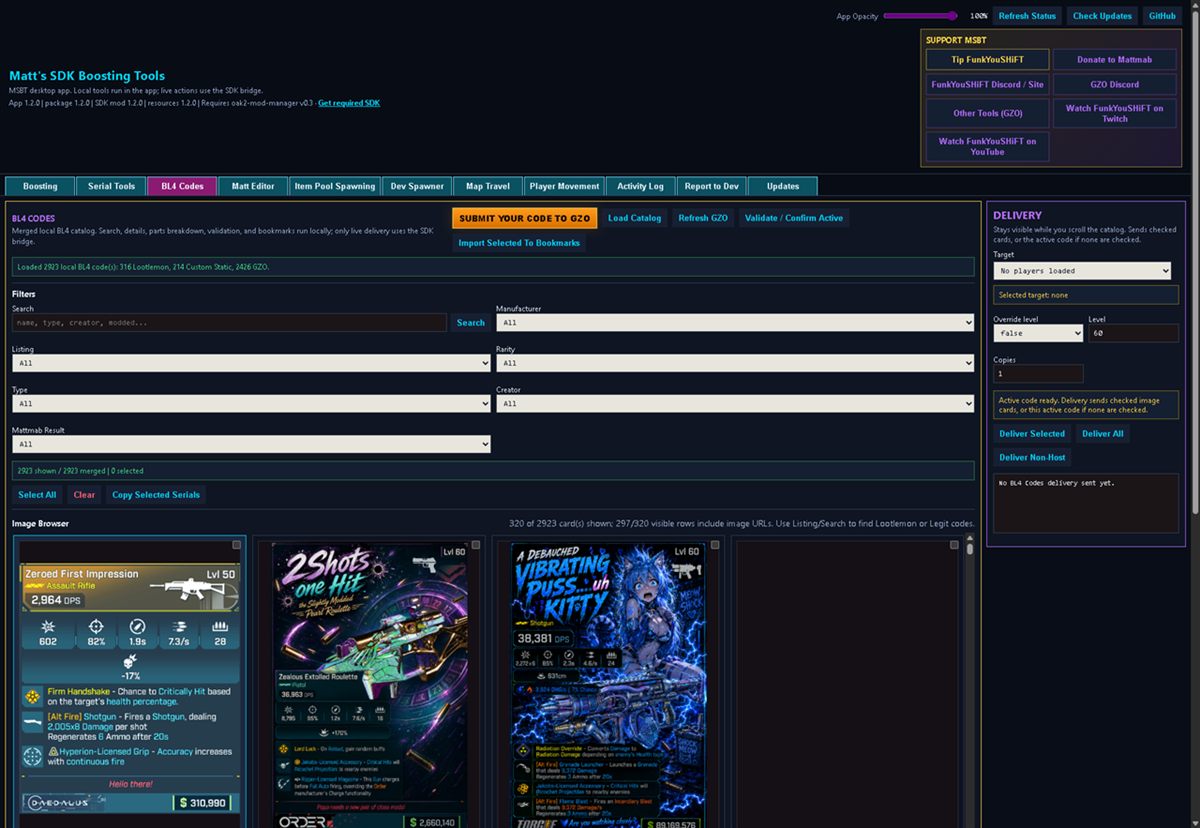The image size is (1200, 828).
Task: Open FunkYouSHiFT Discord / Site
Action: pos(987,85)
